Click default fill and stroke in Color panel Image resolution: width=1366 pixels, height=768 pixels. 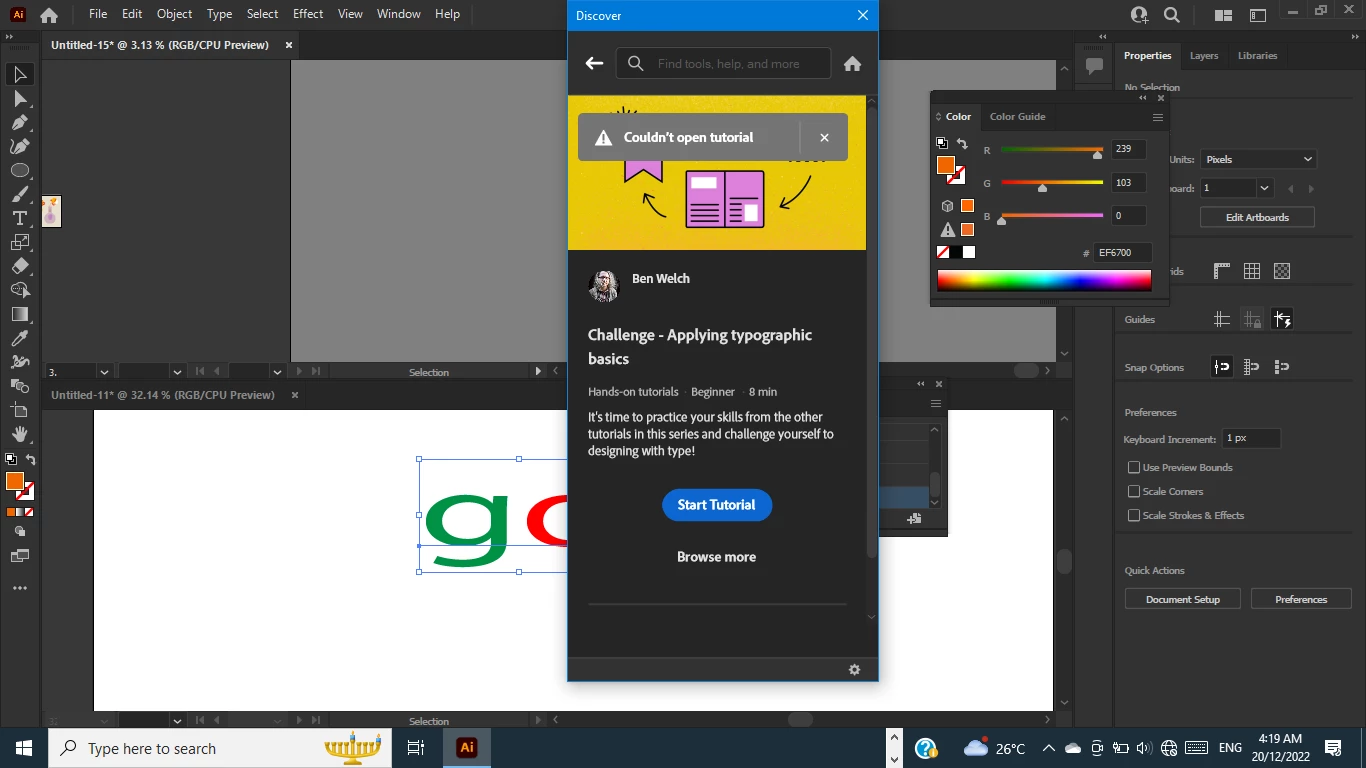click(942, 143)
